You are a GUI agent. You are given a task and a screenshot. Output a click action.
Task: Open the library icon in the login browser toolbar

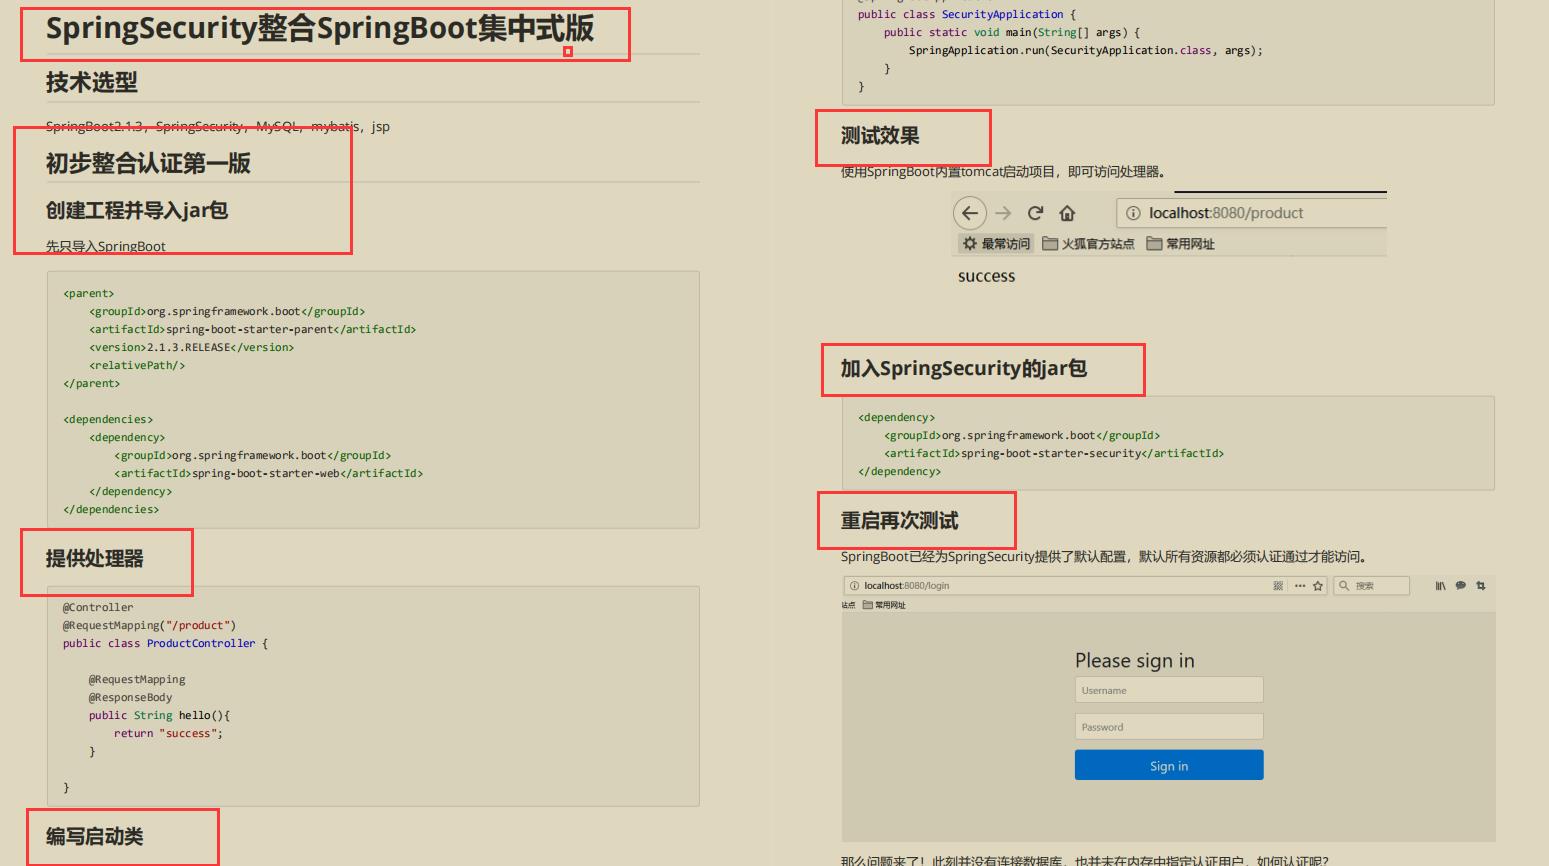[x=1440, y=586]
